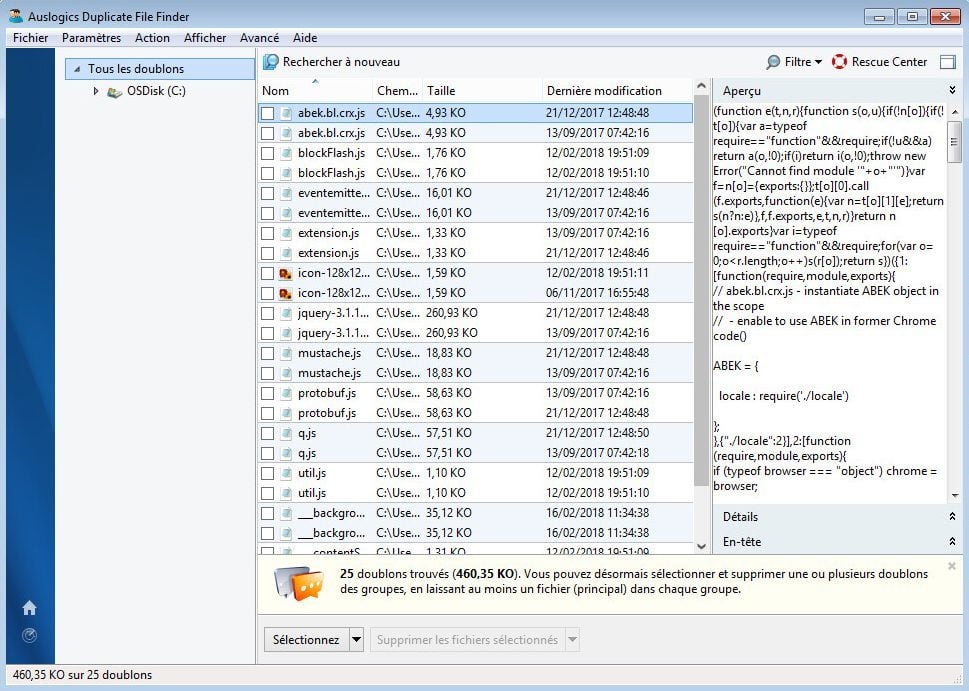Click the round gauge icon below Home
The image size is (969, 691).
[29, 635]
